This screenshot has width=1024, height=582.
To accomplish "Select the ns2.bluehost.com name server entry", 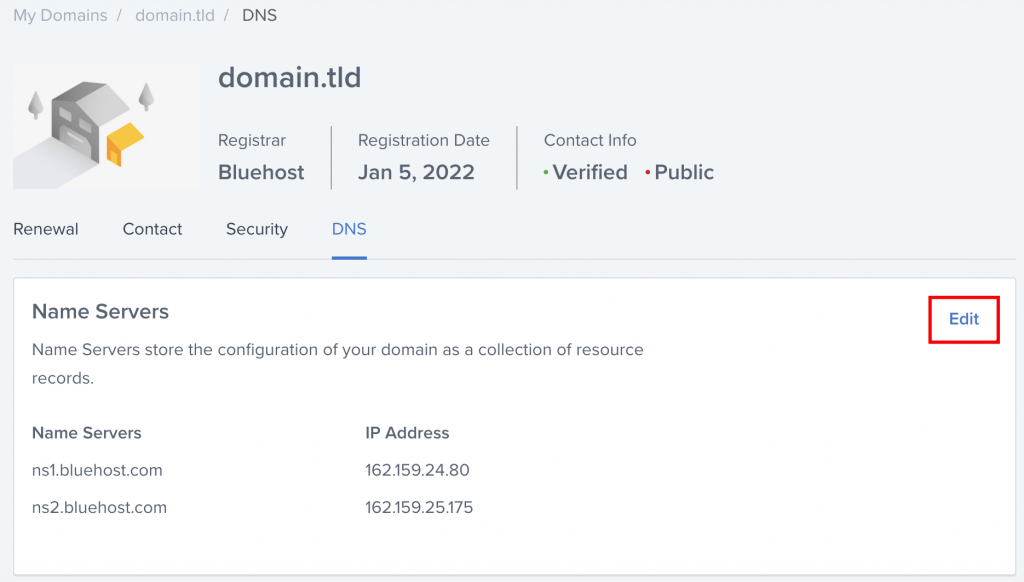I will click(x=96, y=507).
